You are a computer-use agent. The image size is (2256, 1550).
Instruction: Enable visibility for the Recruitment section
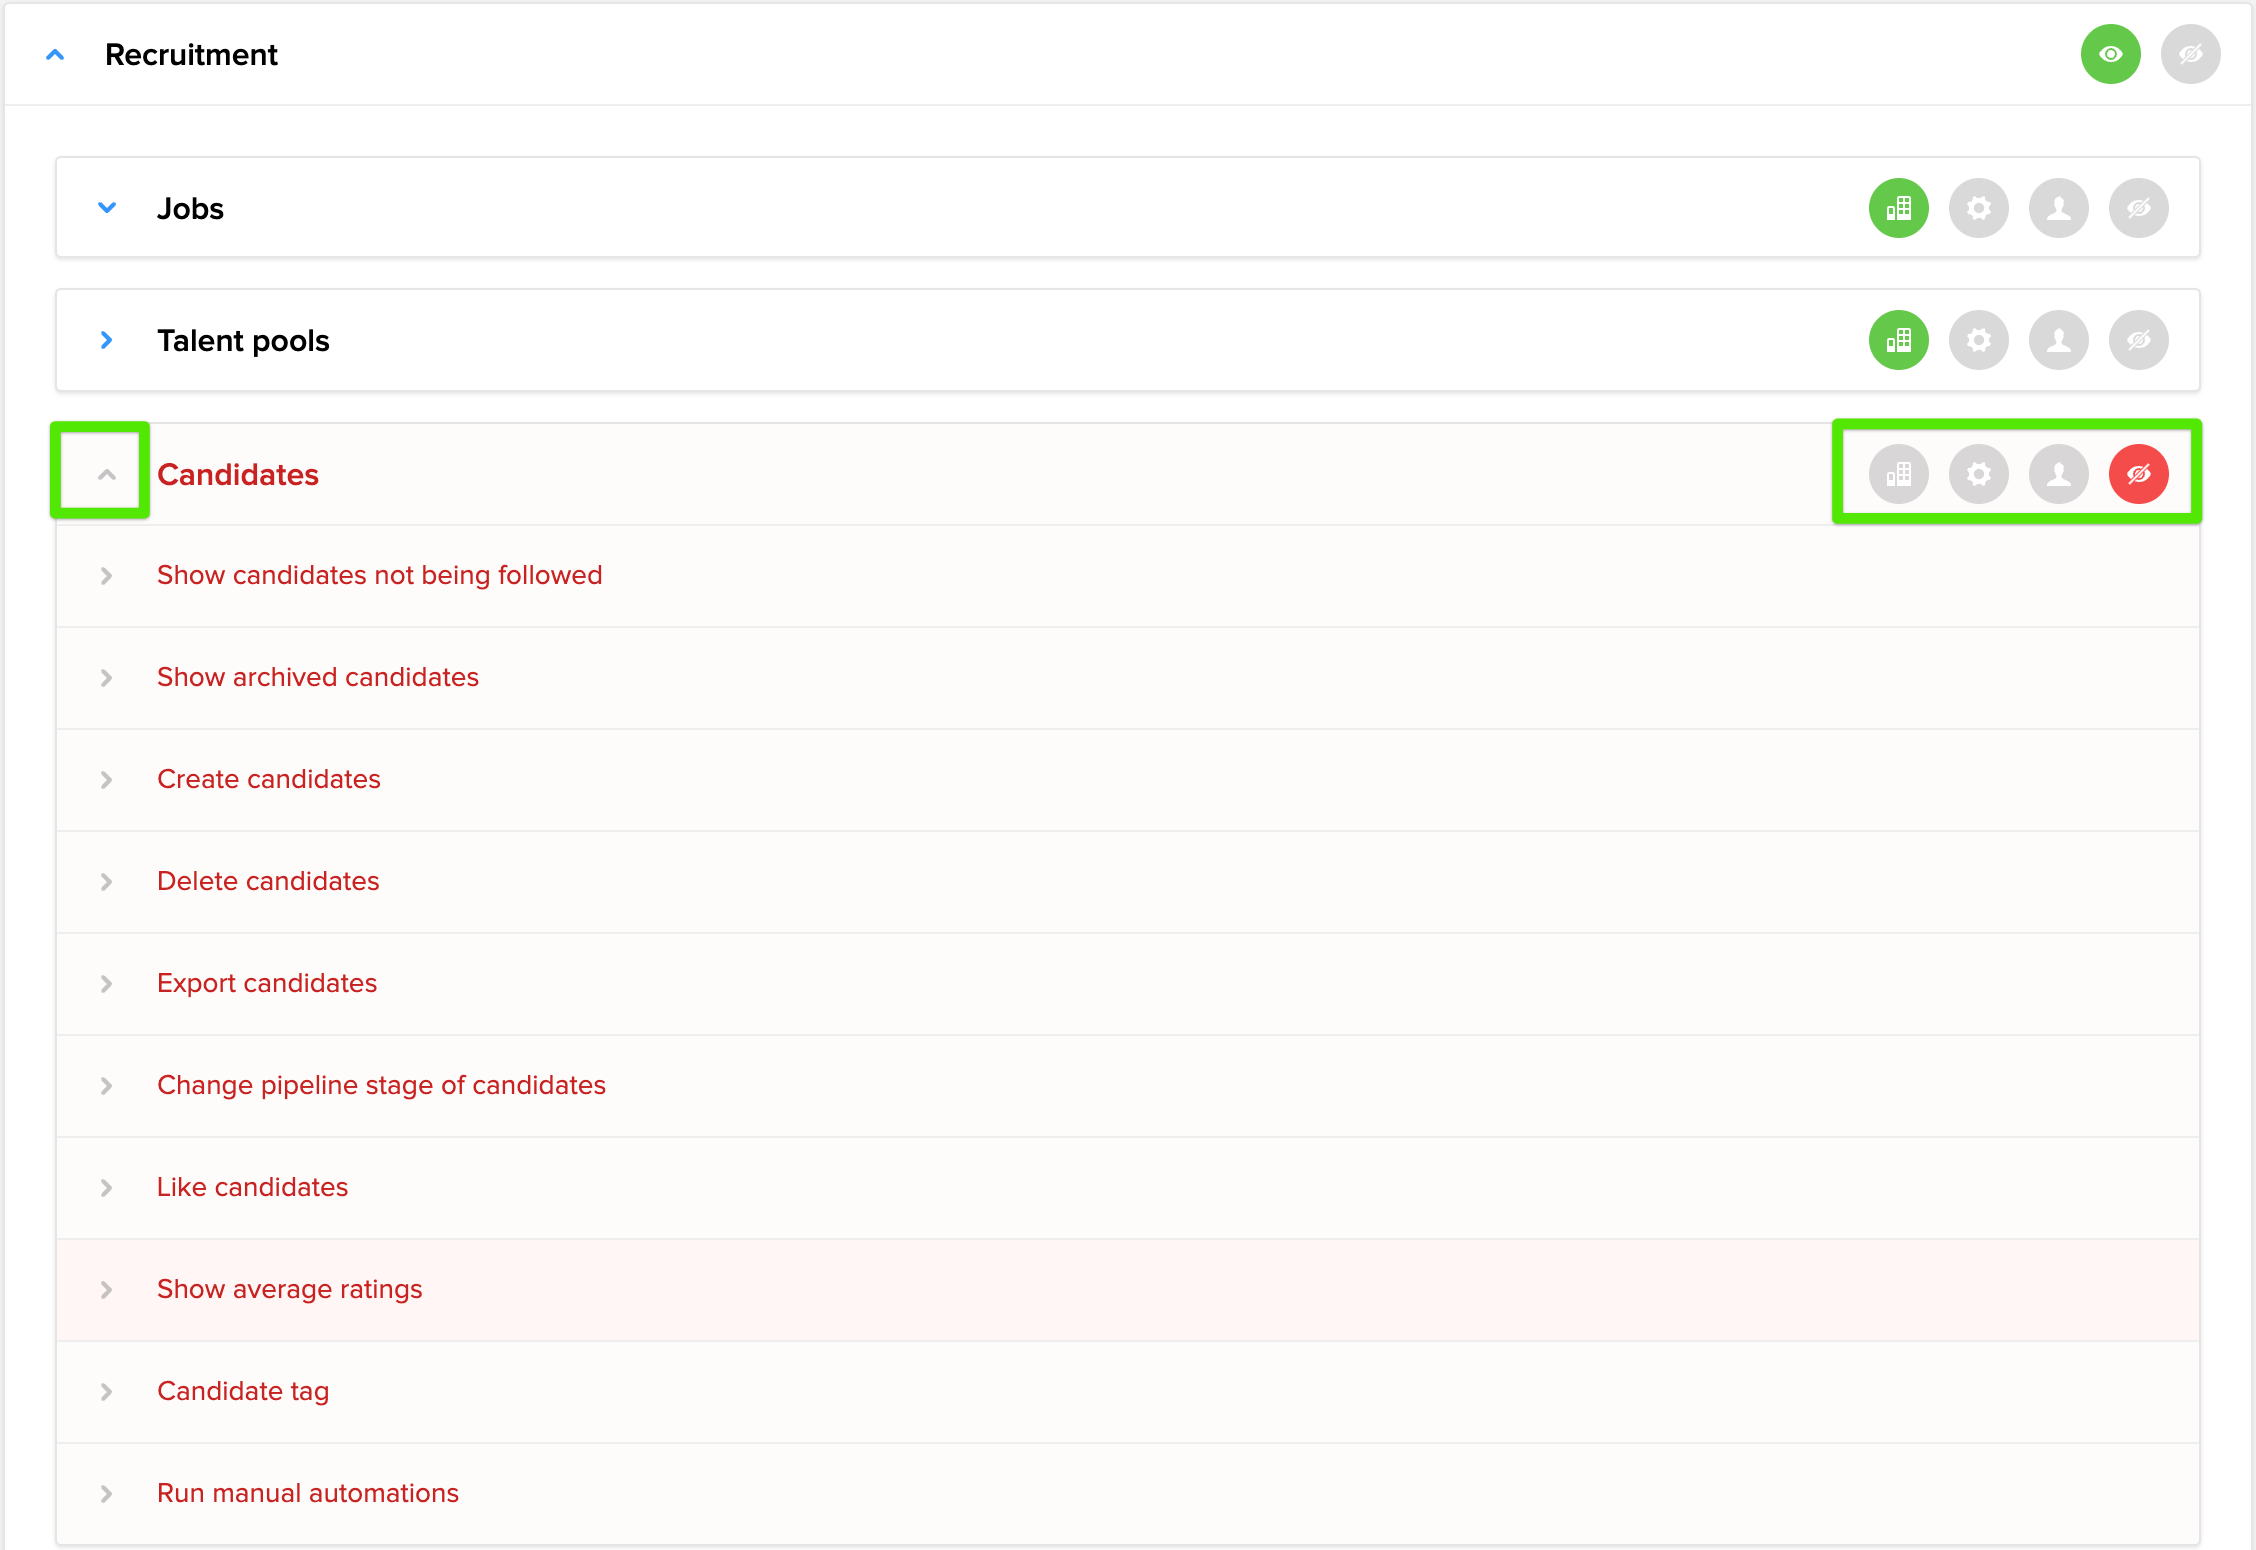pyautogui.click(x=2110, y=54)
